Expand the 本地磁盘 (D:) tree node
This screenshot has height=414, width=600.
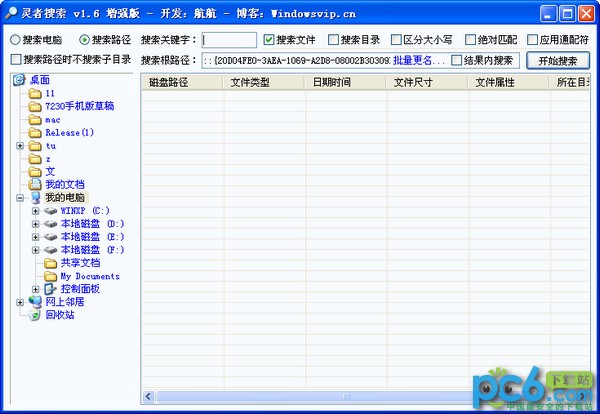[36, 224]
